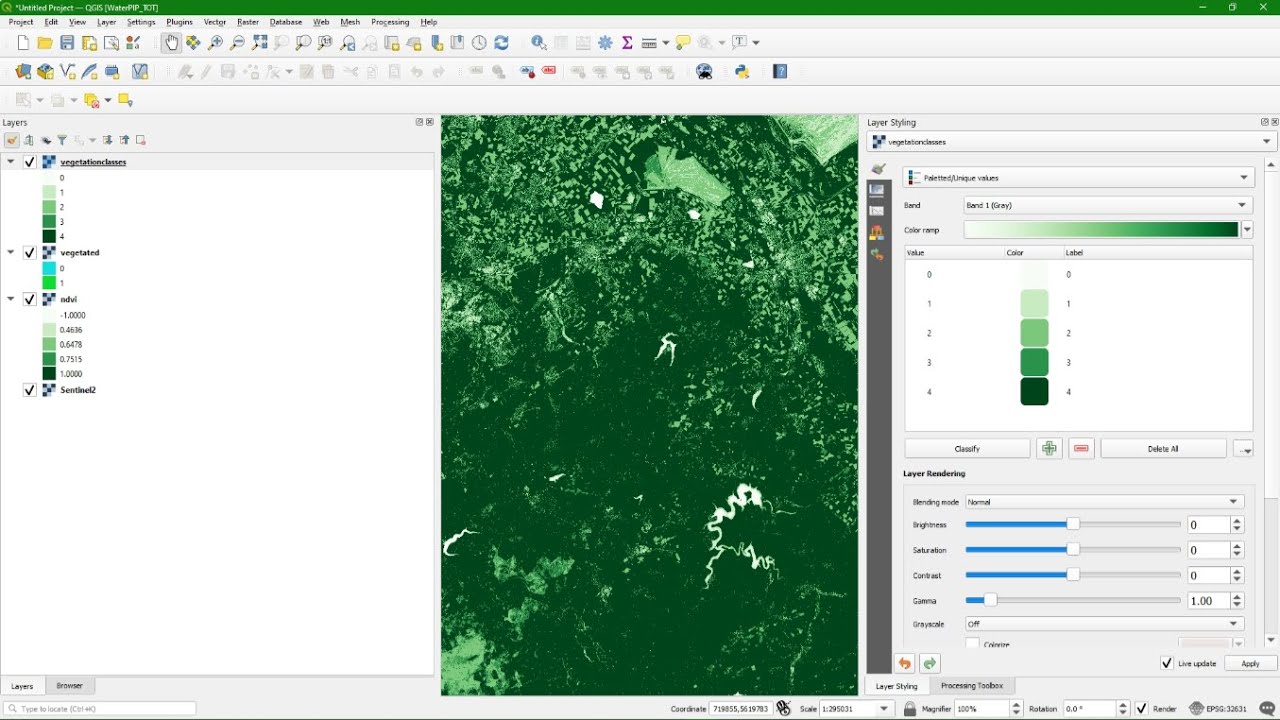
Task: Open the style History tab in Layer Styling
Action: tap(877, 255)
